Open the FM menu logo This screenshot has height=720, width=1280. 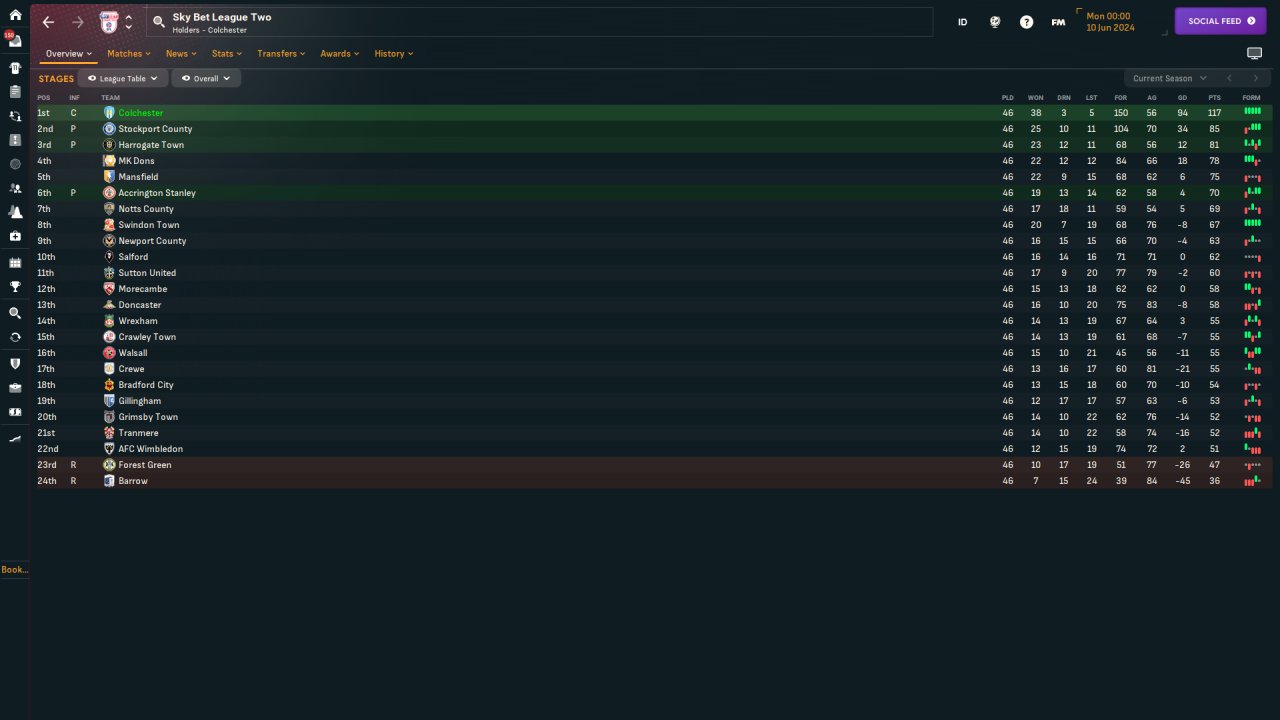pyautogui.click(x=1058, y=22)
